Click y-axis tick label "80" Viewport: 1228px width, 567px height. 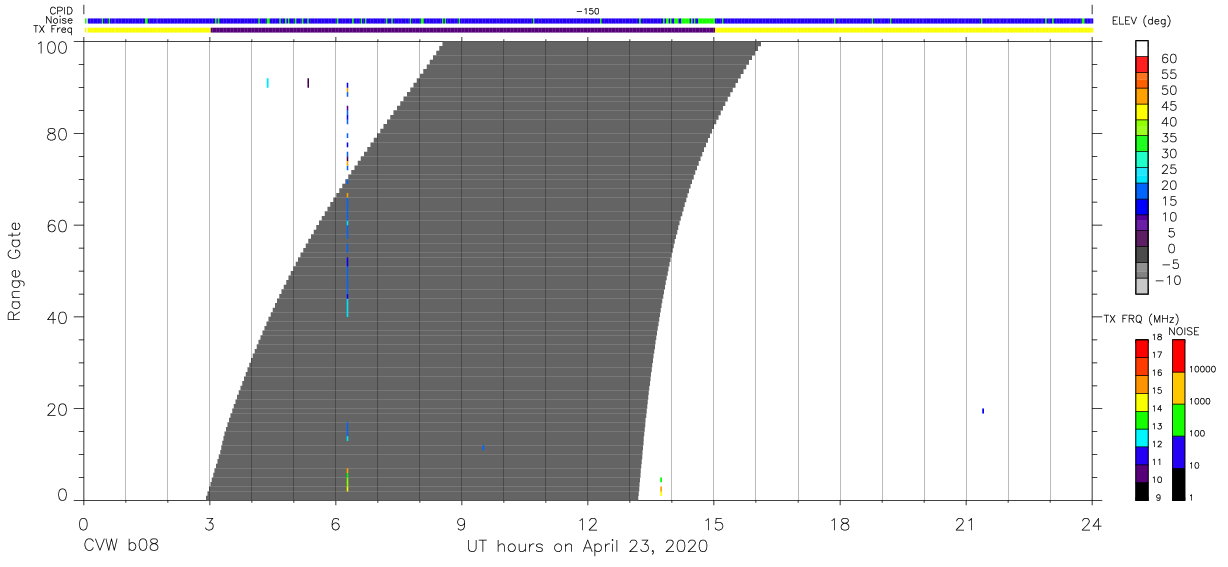click(58, 133)
